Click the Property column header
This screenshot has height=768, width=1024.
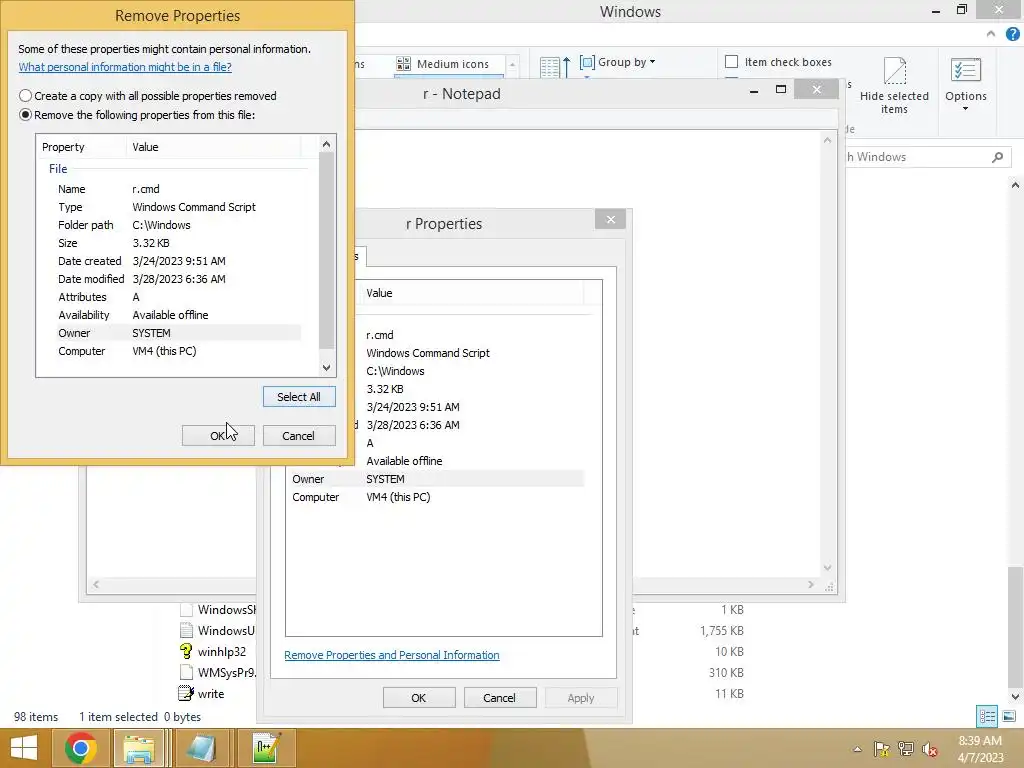(x=82, y=147)
